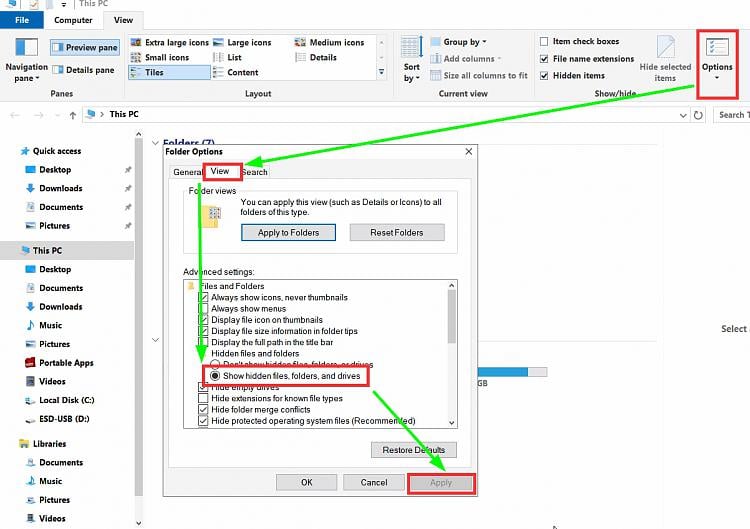Select Extra large icons layout

click(169, 43)
